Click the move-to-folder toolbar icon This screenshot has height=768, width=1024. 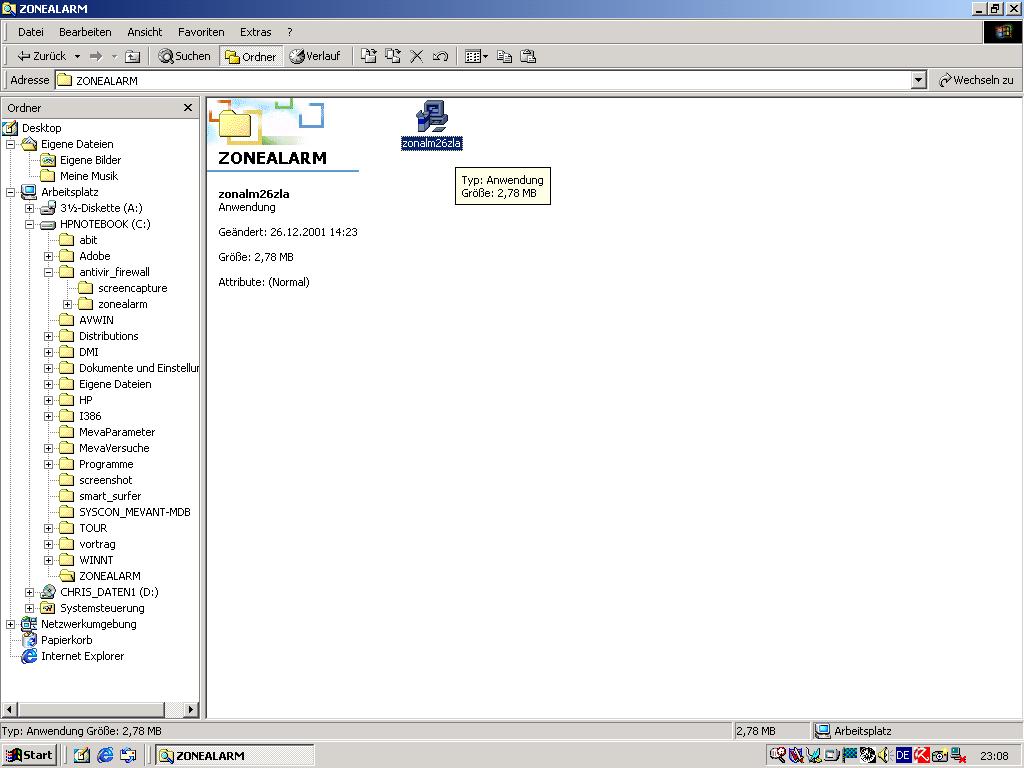click(x=369, y=56)
